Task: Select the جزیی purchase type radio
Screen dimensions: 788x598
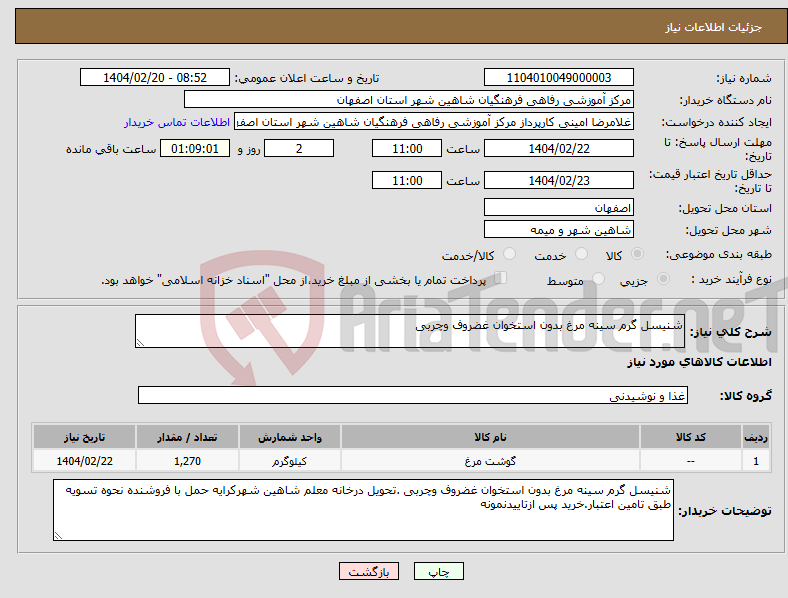Action: coord(663,279)
